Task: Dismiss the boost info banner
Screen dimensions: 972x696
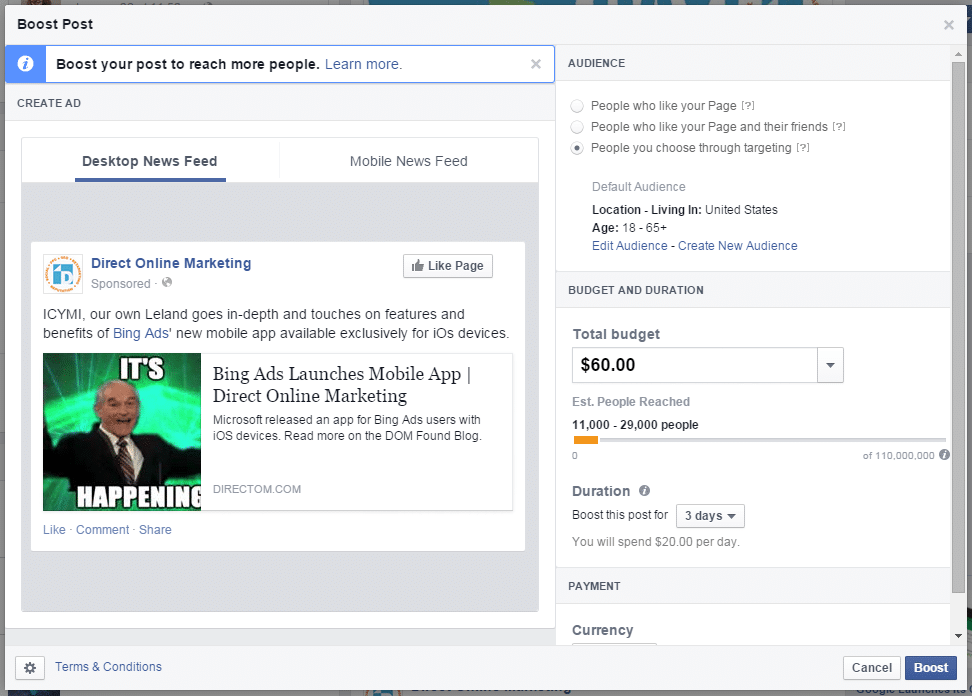Action: click(x=535, y=63)
